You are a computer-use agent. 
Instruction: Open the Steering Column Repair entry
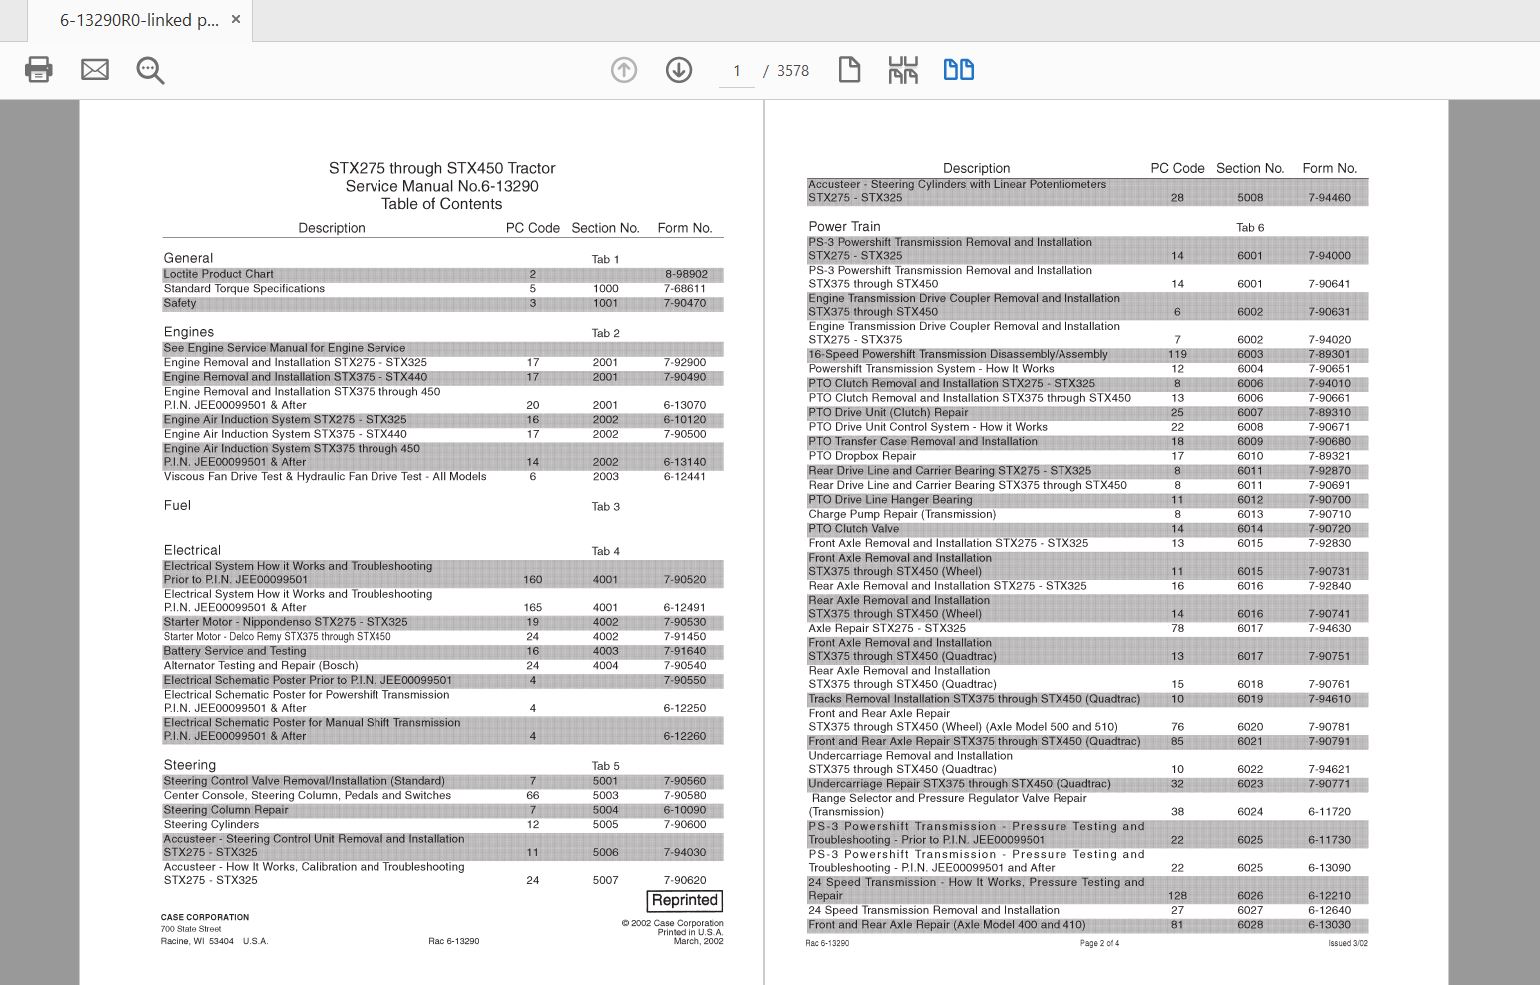[x=226, y=810]
